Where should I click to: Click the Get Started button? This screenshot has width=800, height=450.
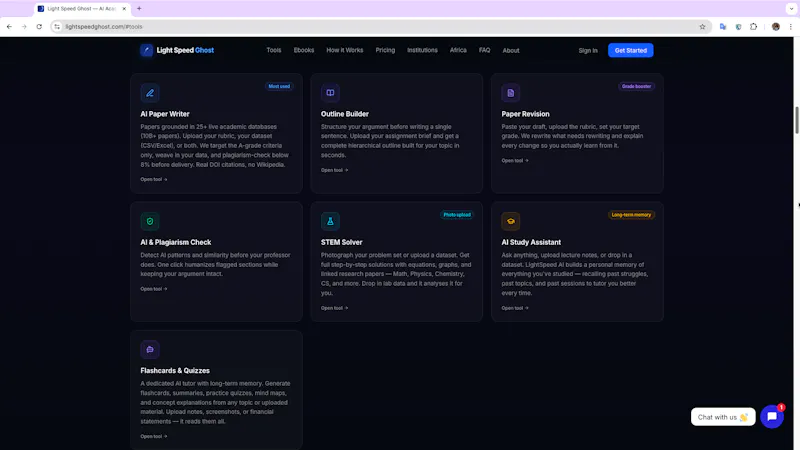(x=631, y=51)
